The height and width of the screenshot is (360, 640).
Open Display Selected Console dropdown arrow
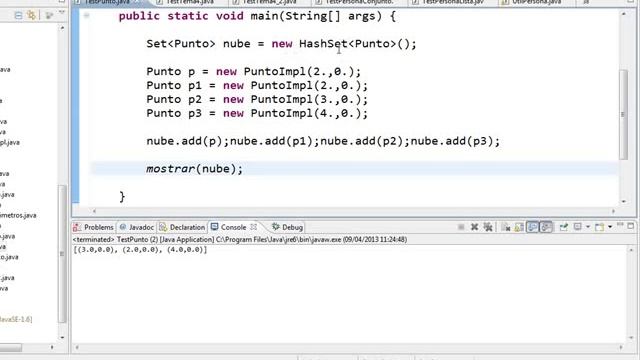[x=588, y=227]
